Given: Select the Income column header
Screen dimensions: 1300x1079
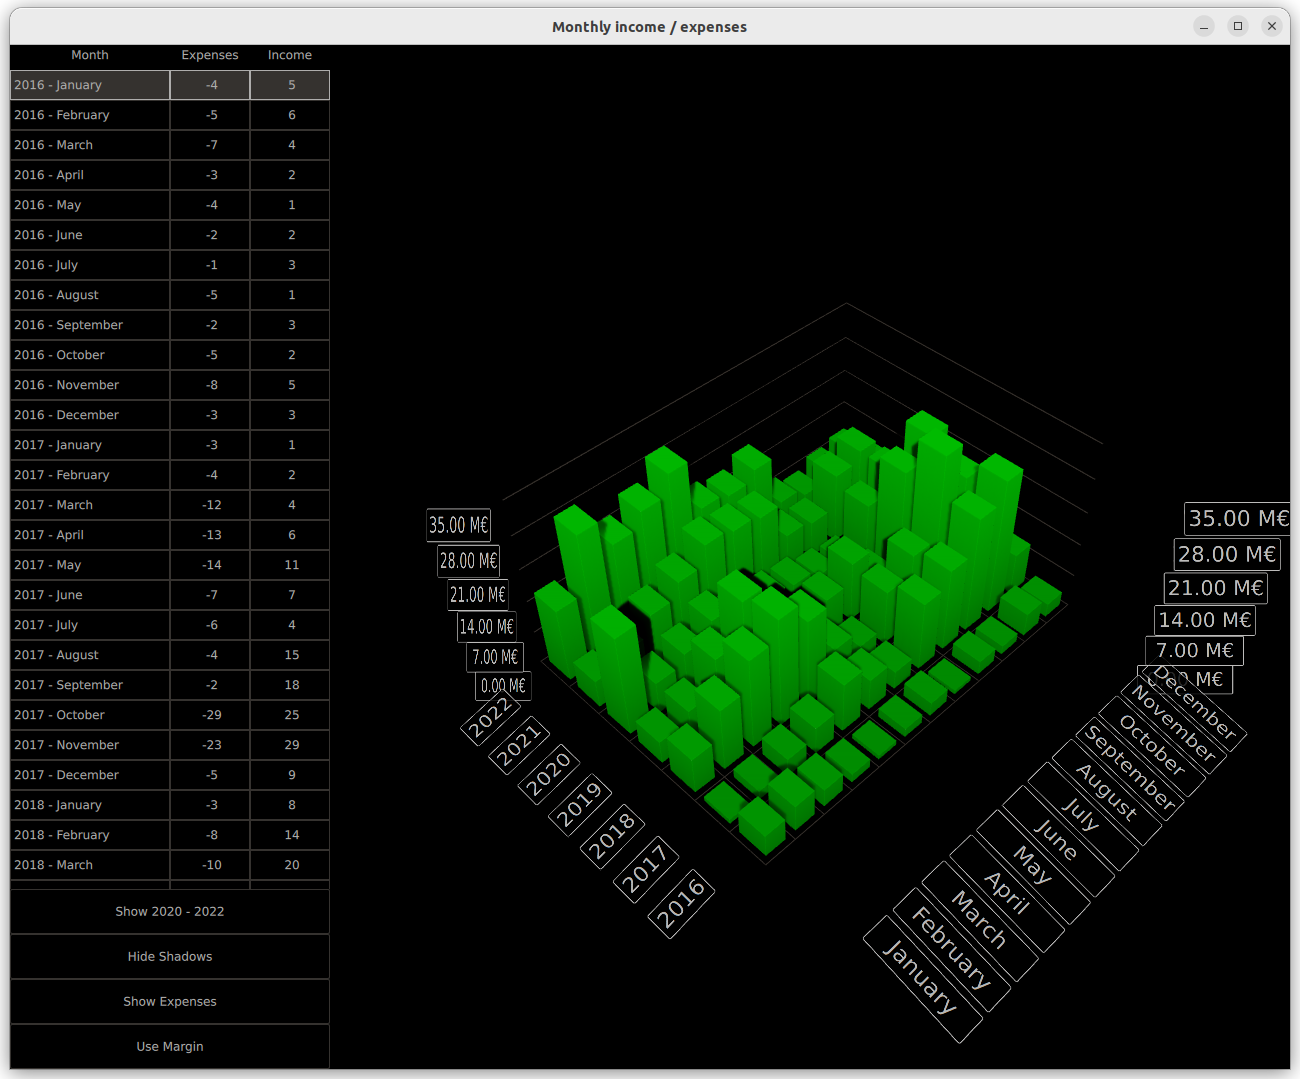Looking at the screenshot, I should coord(290,55).
